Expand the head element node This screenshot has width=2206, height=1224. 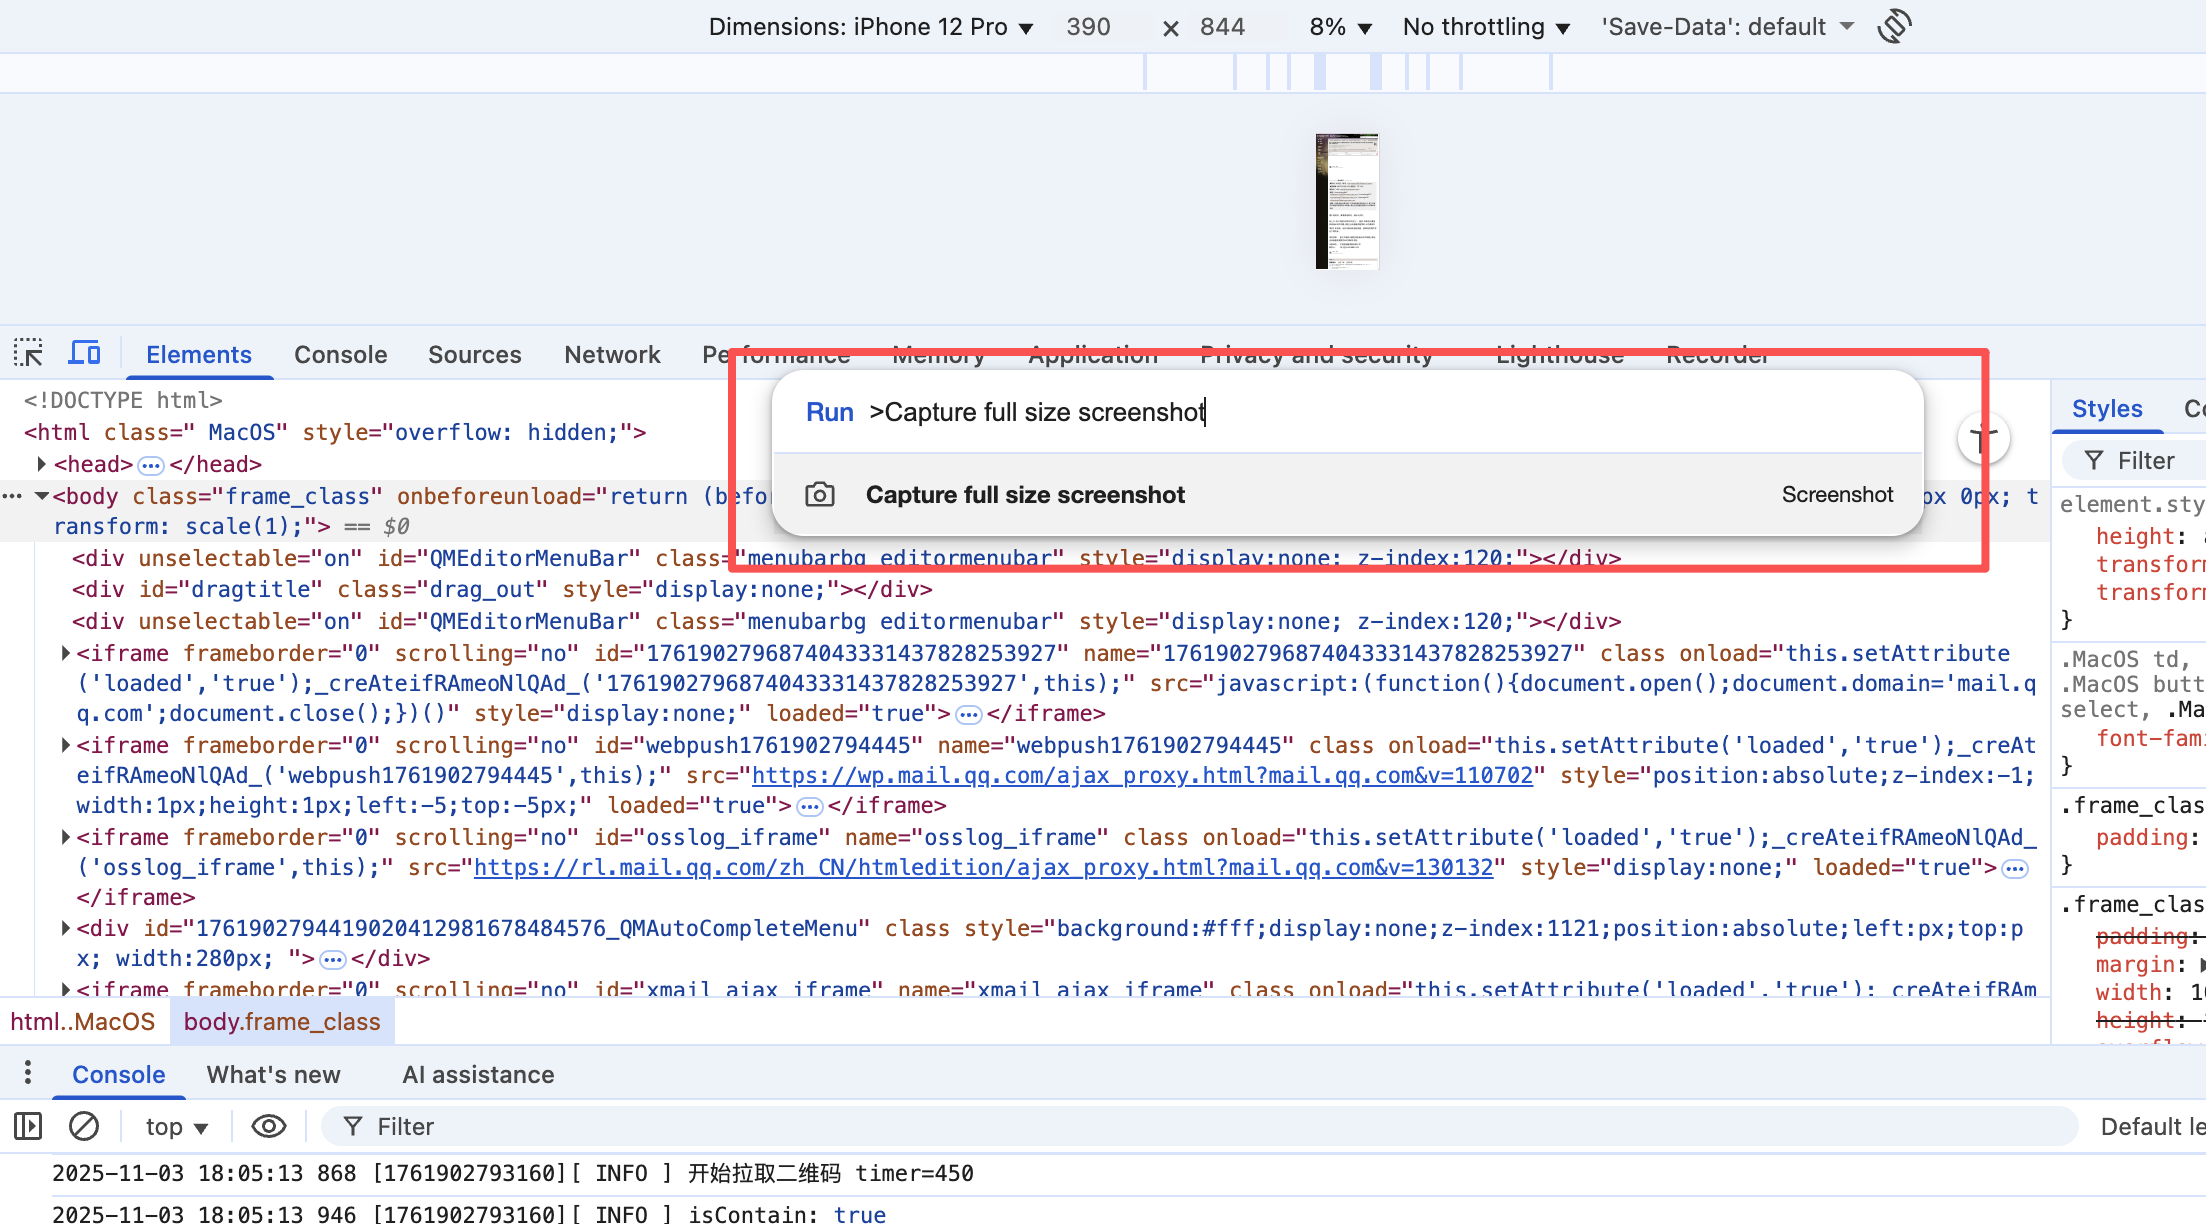[41, 464]
